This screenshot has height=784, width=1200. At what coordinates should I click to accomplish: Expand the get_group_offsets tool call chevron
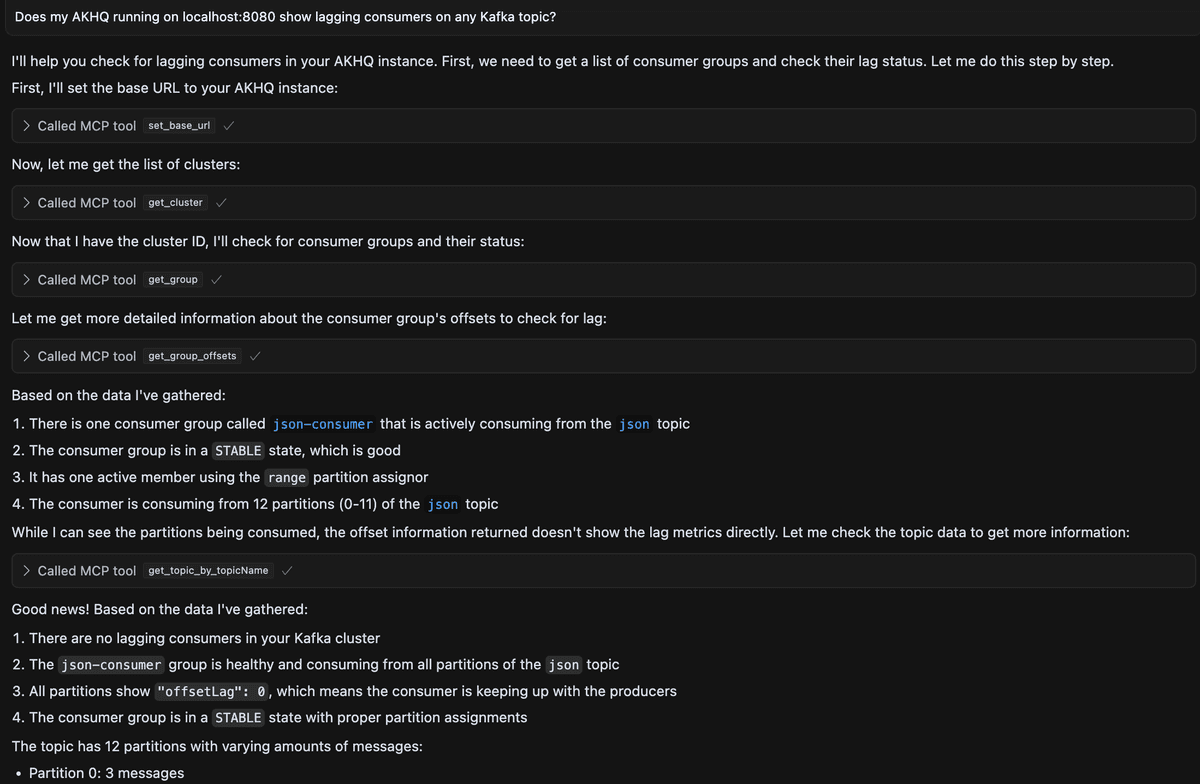26,356
